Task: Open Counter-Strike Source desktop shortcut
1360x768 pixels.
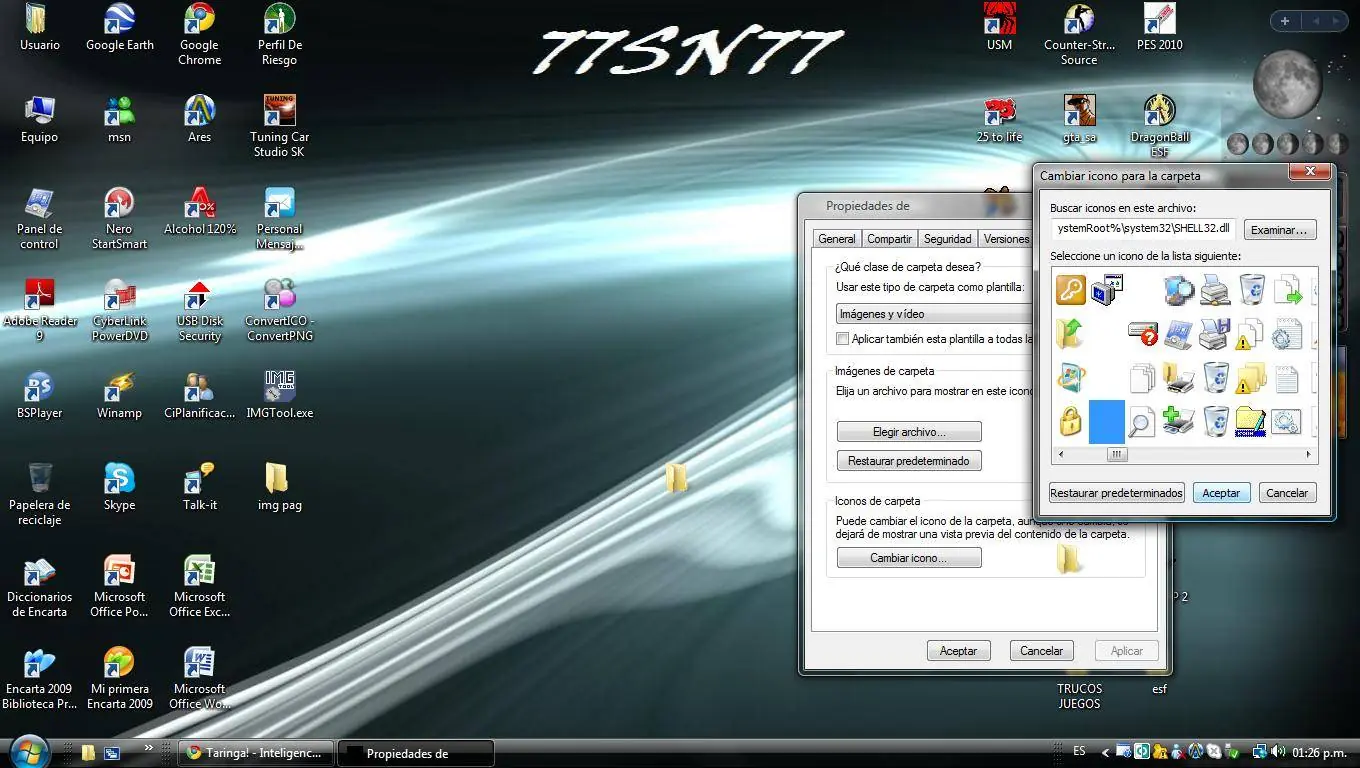Action: pyautogui.click(x=1079, y=34)
